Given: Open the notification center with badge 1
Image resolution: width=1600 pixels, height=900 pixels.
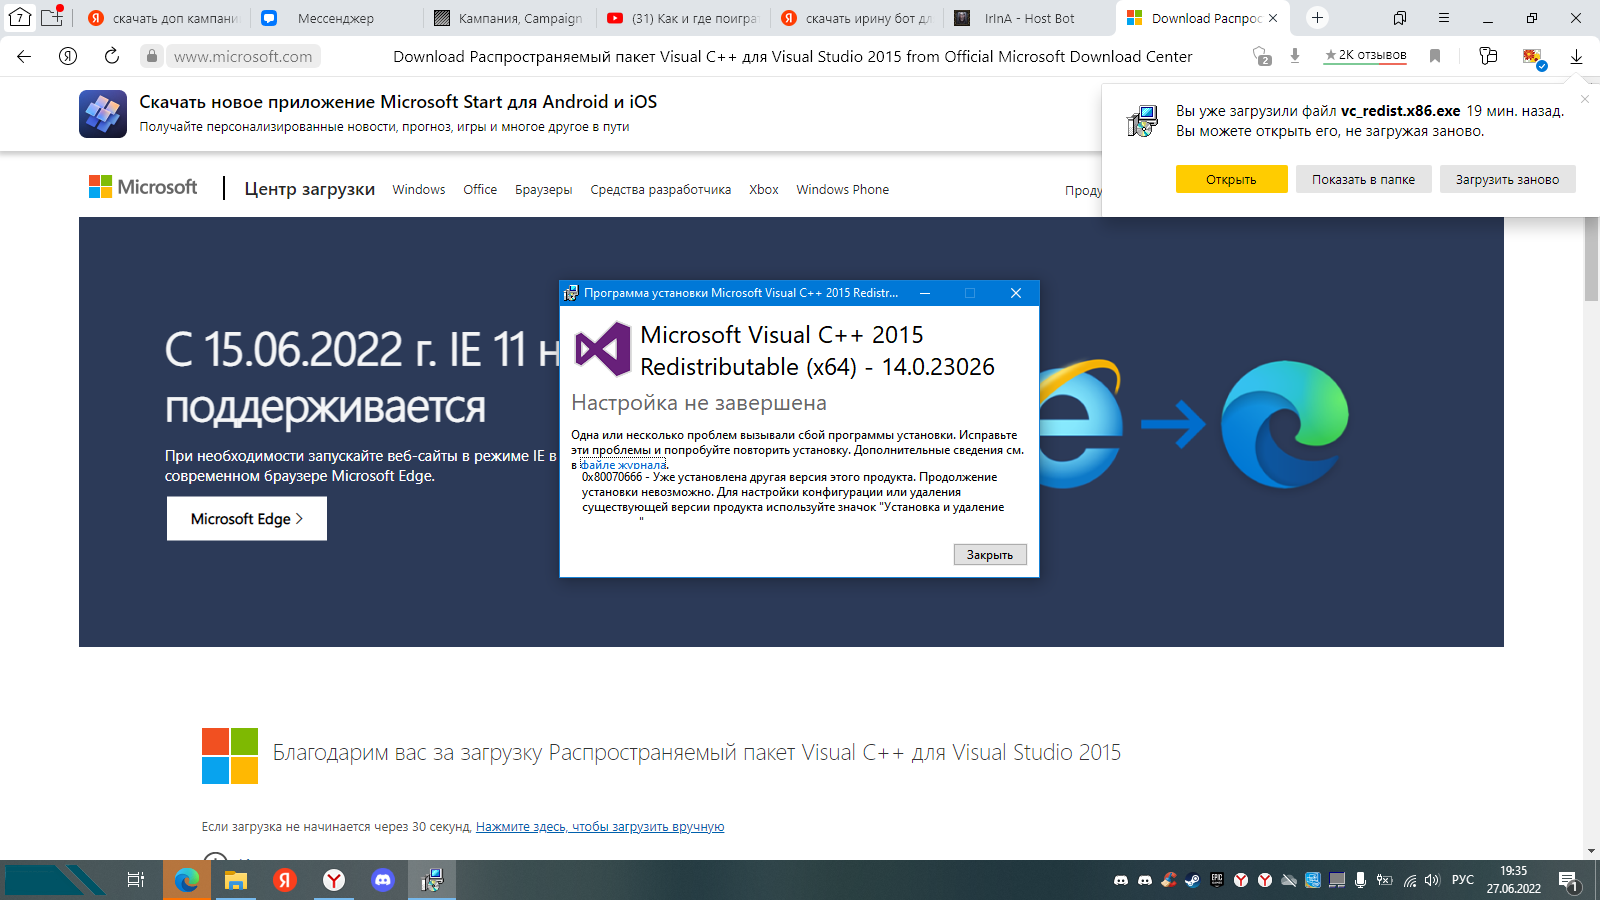Looking at the screenshot, I should [1568, 881].
